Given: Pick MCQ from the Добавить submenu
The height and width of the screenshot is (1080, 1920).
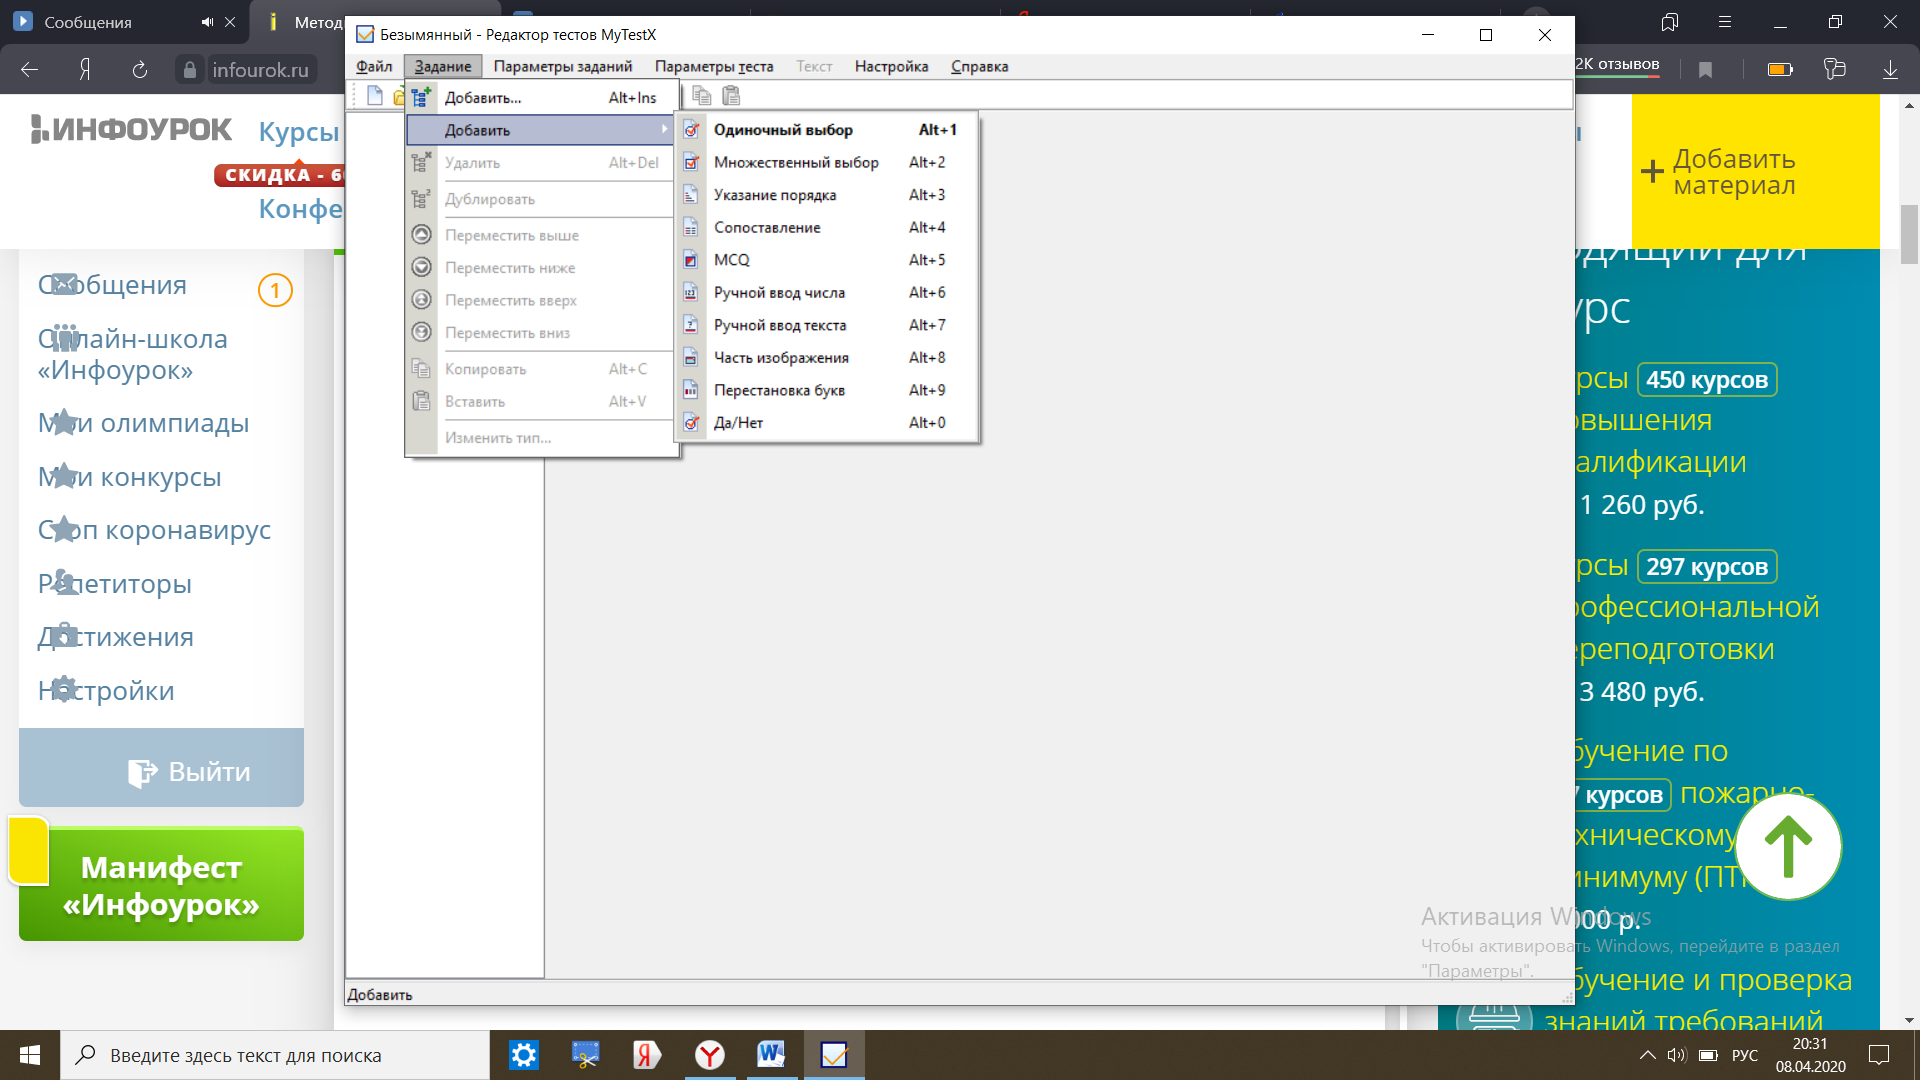Looking at the screenshot, I should coord(826,260).
